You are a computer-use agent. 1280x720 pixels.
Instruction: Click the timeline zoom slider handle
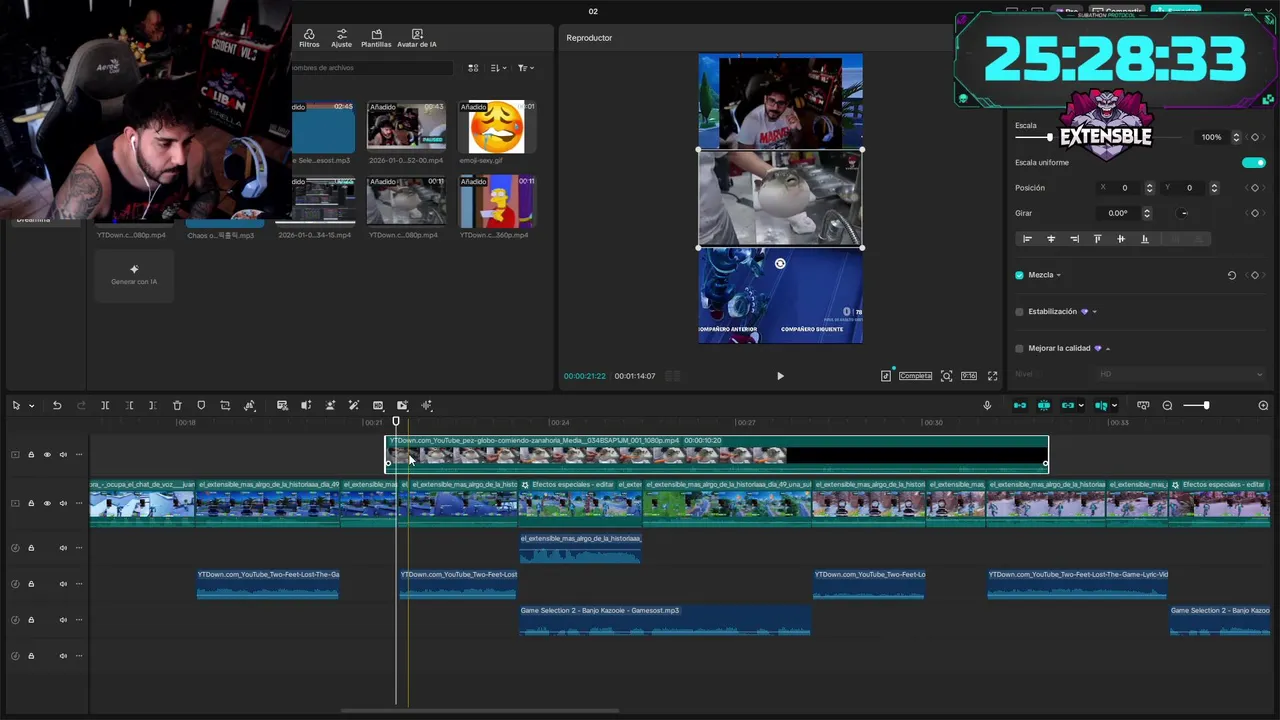point(1206,405)
